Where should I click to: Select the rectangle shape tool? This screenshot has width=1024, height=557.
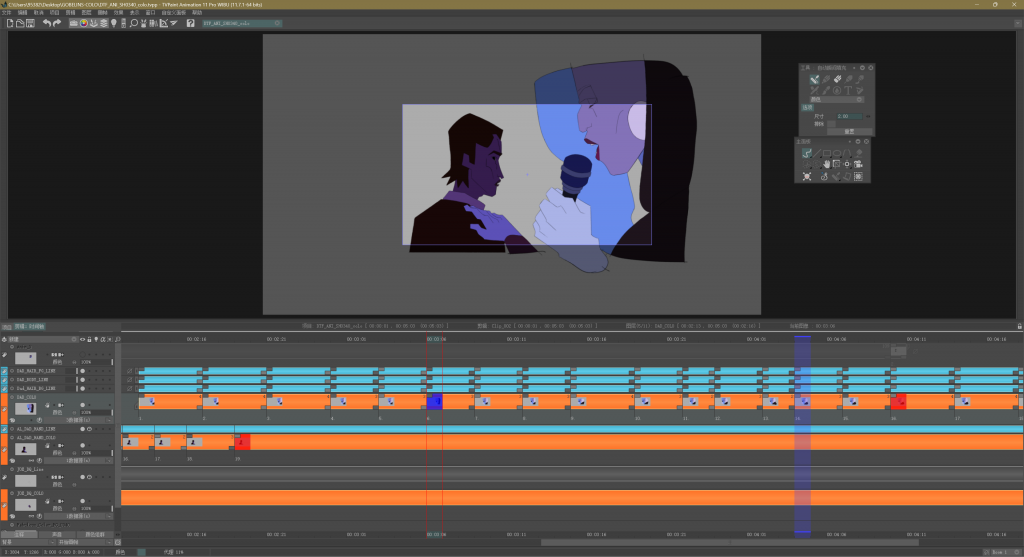pos(826,153)
